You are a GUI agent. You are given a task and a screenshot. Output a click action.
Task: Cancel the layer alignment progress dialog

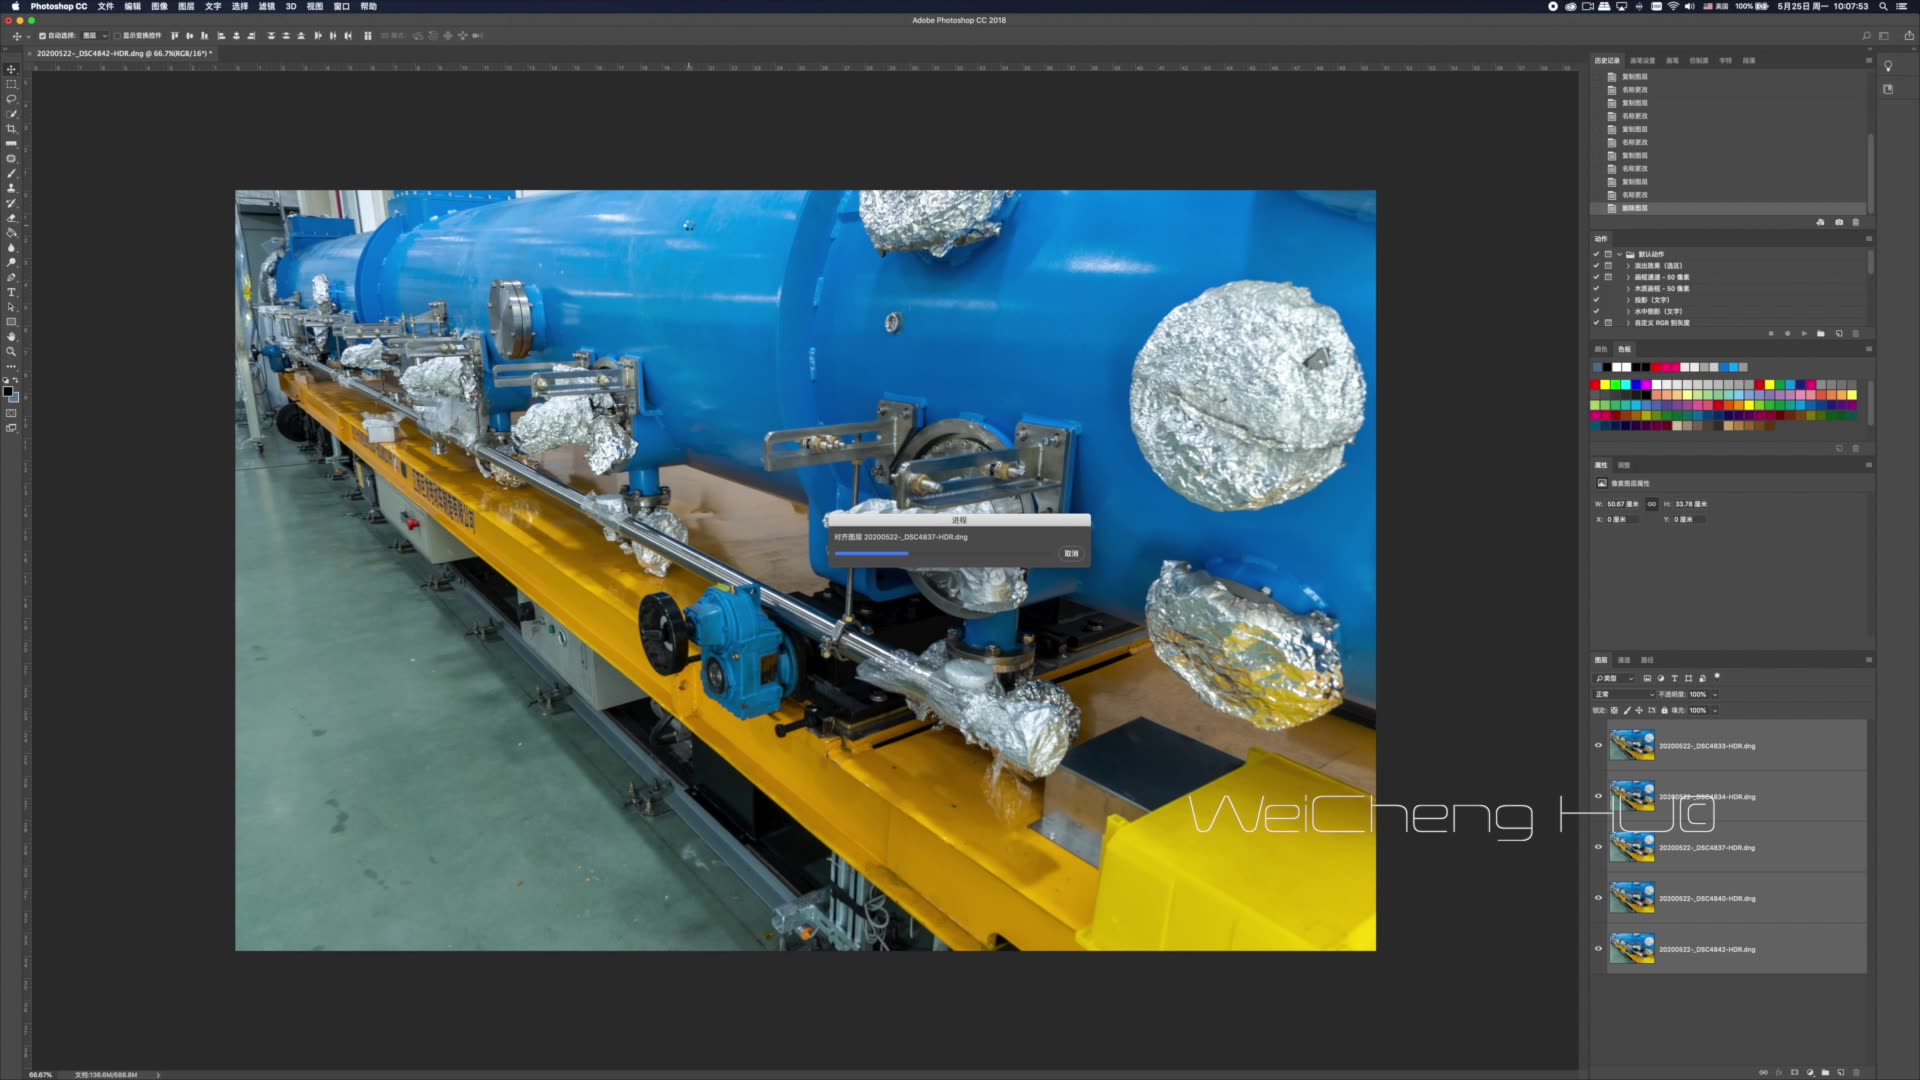click(x=1071, y=553)
